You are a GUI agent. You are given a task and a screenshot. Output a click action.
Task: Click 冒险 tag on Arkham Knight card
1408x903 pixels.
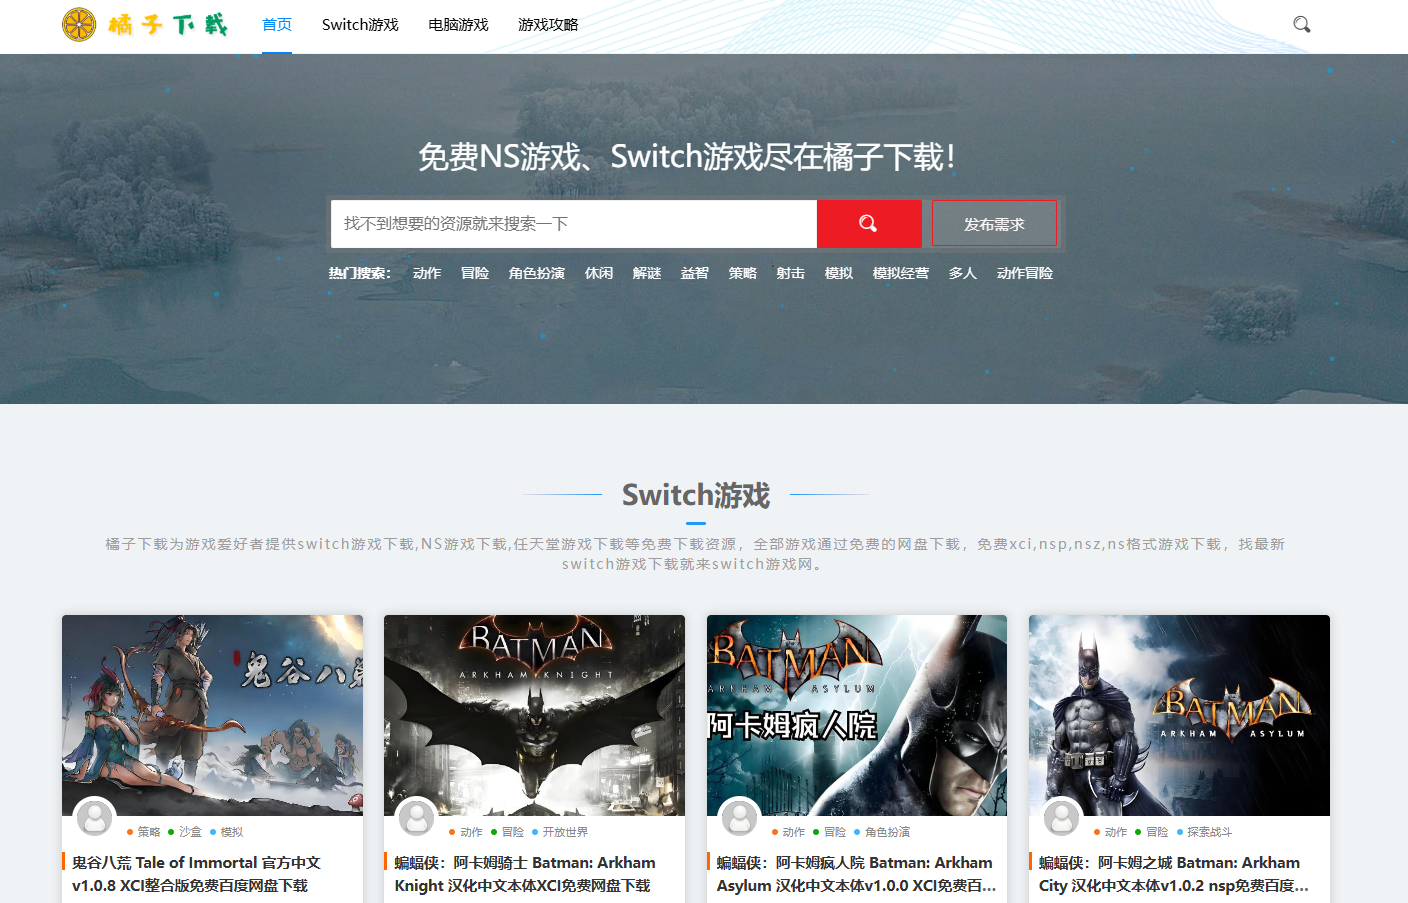pos(513,832)
